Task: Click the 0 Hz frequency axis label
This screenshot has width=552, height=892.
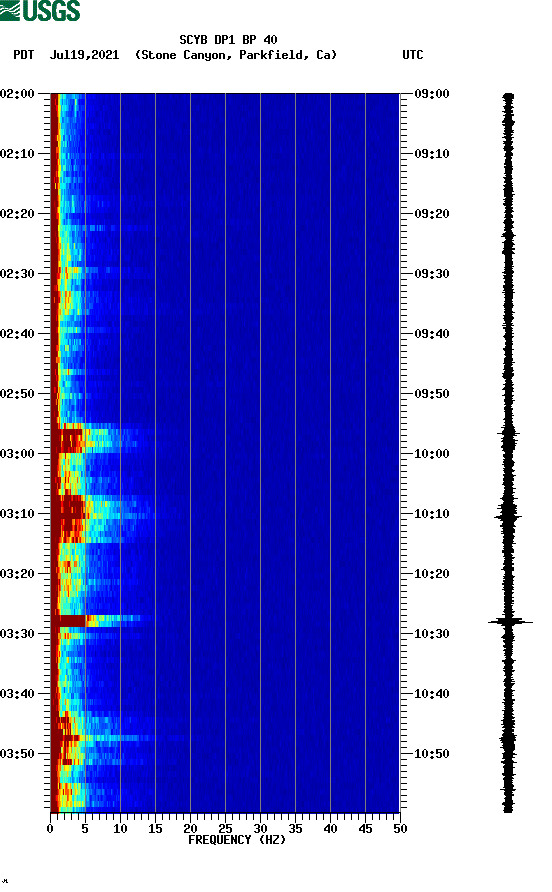Action: tap(50, 828)
